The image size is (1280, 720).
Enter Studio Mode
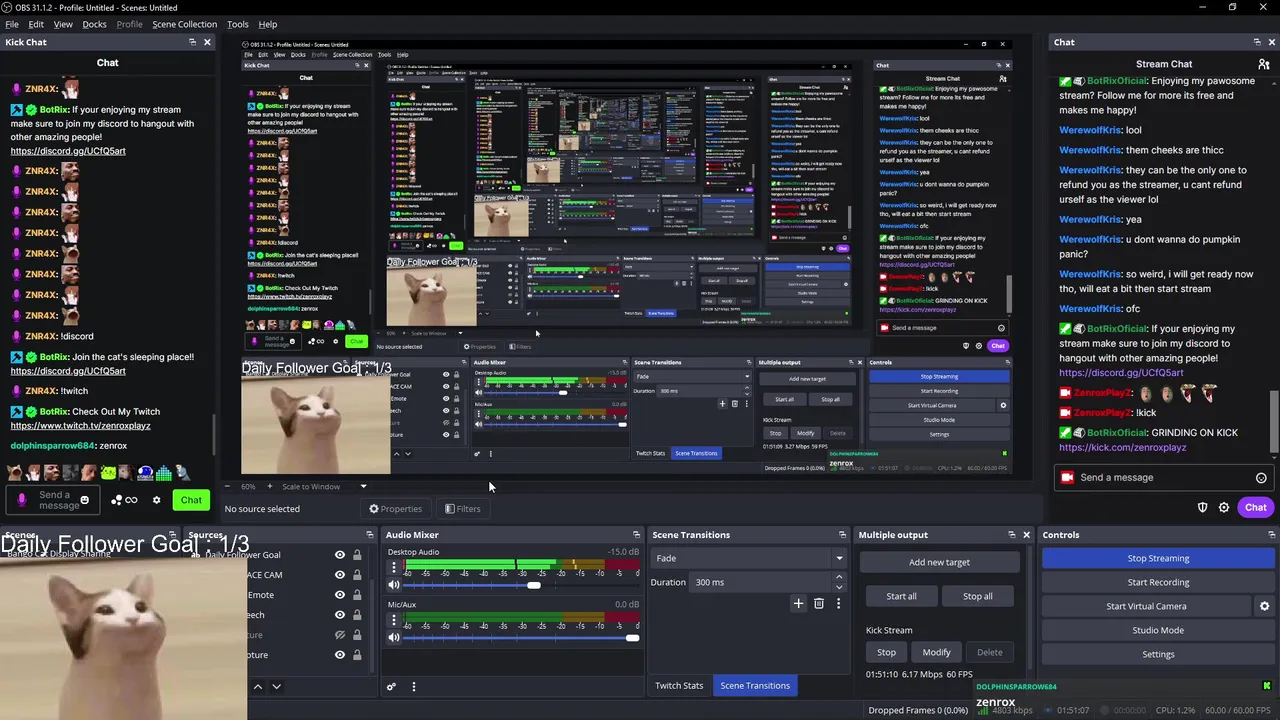point(1158,630)
